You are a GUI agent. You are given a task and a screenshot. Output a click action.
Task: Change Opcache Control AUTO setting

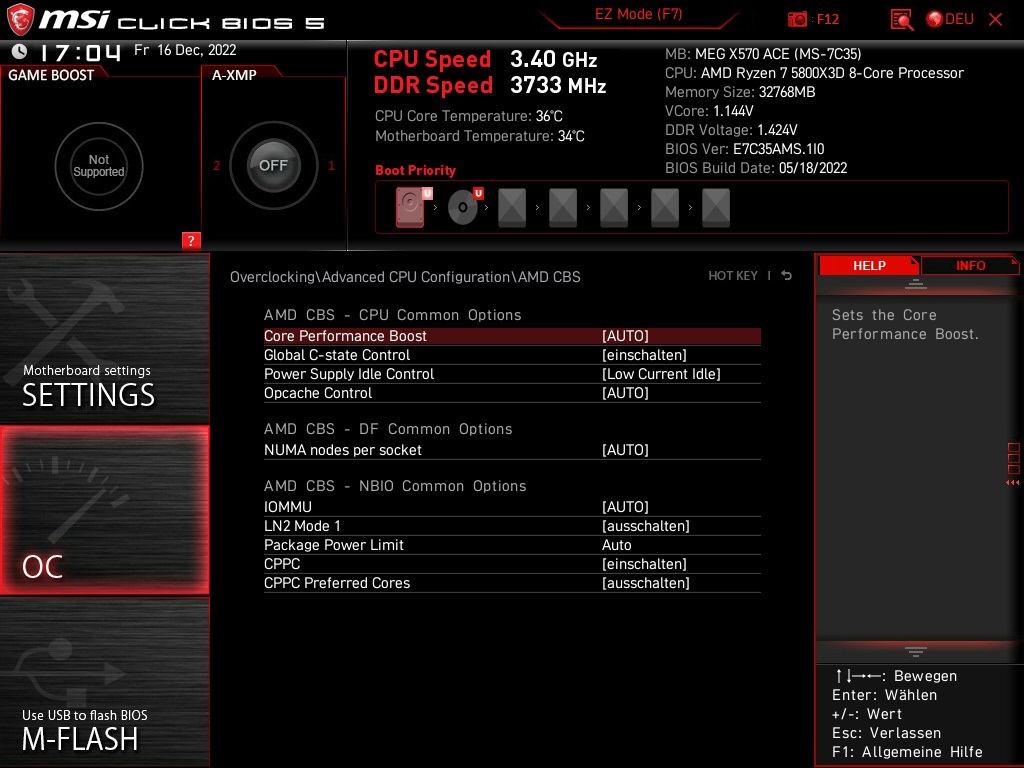click(x=625, y=392)
